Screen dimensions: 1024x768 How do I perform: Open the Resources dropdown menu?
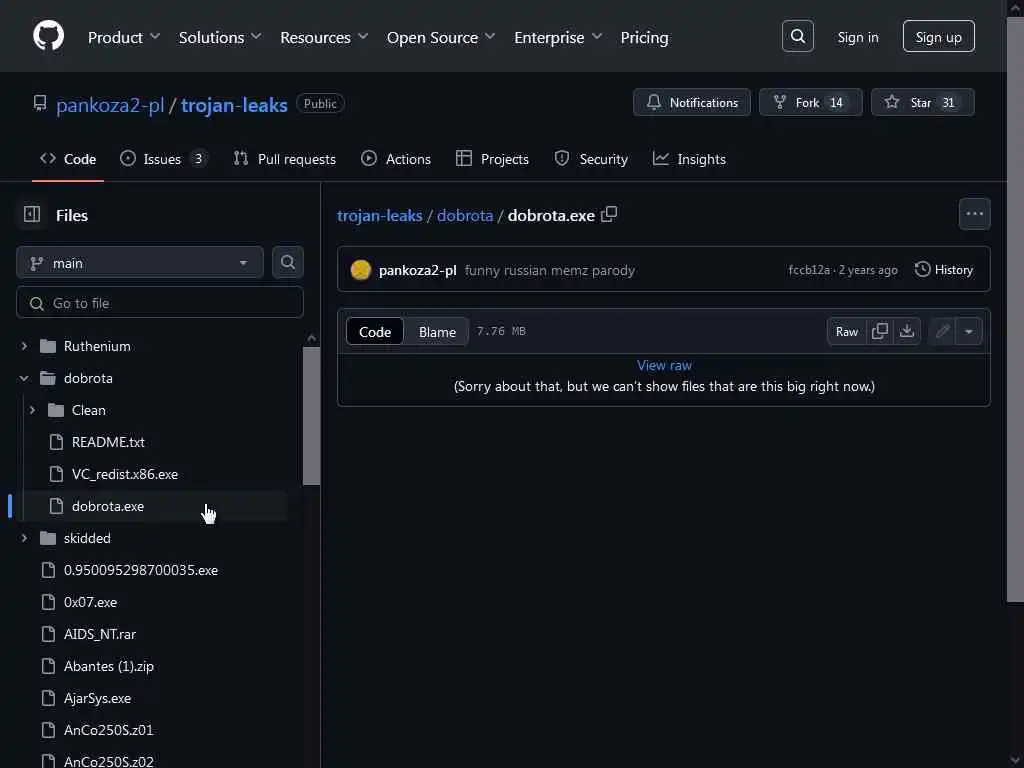tap(324, 37)
